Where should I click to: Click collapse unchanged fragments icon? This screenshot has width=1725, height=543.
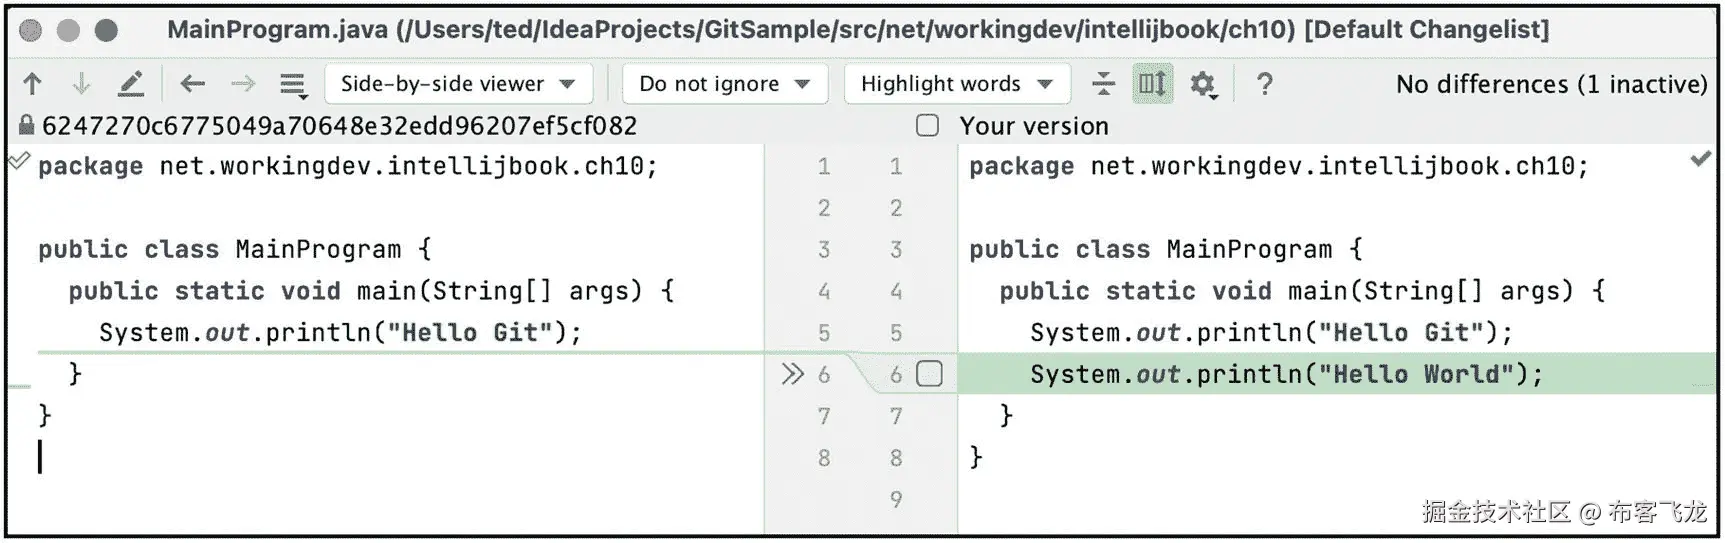click(x=1103, y=84)
